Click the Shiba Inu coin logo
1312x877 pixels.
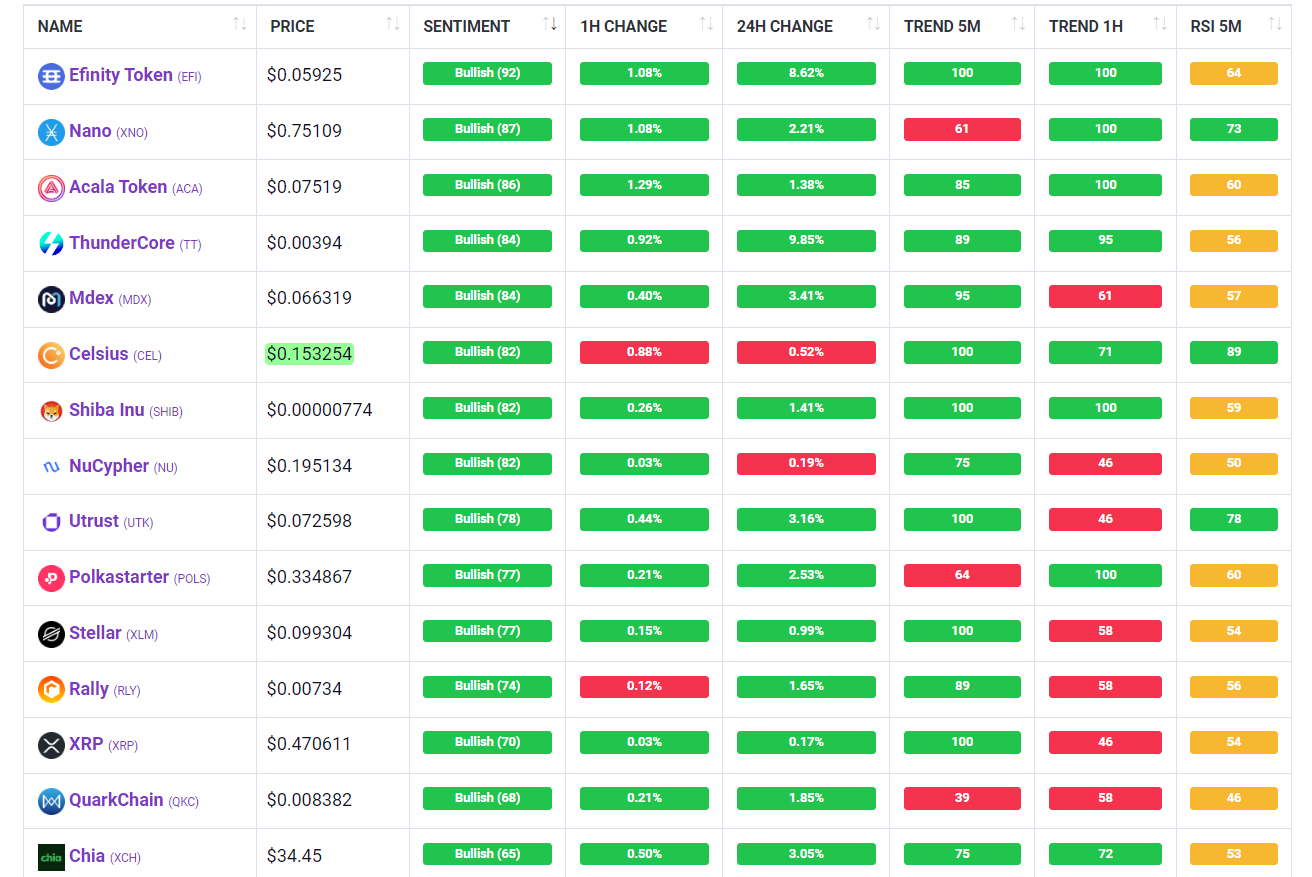[x=51, y=411]
